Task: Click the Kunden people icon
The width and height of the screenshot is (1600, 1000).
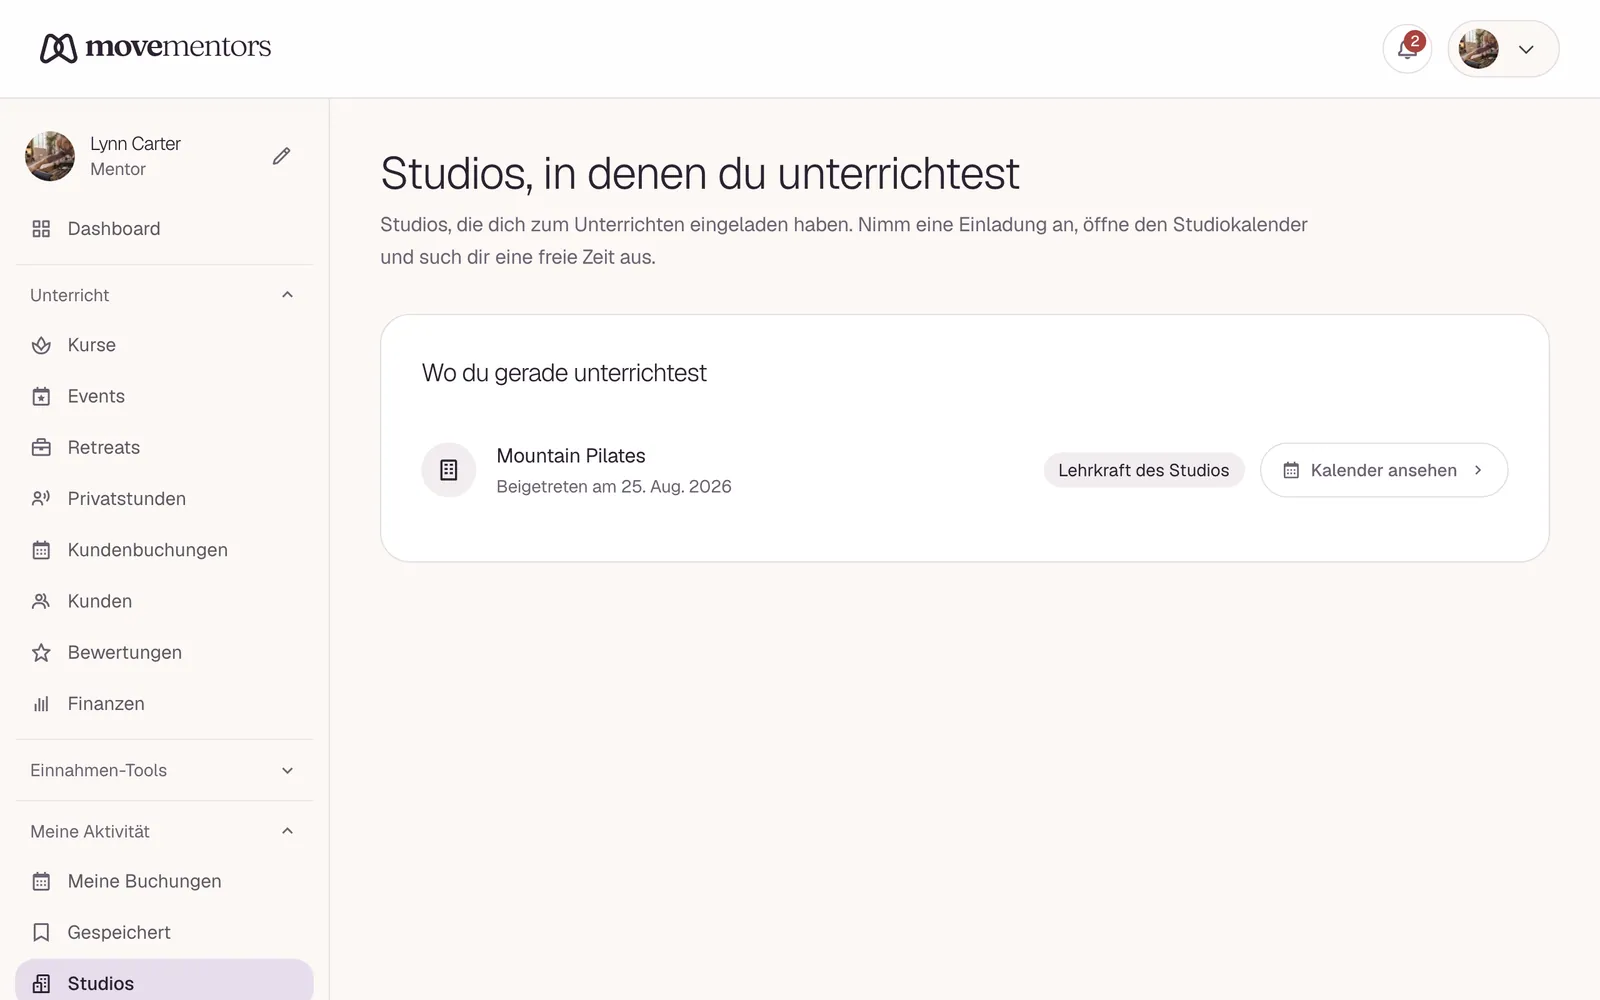Action: pos(41,601)
